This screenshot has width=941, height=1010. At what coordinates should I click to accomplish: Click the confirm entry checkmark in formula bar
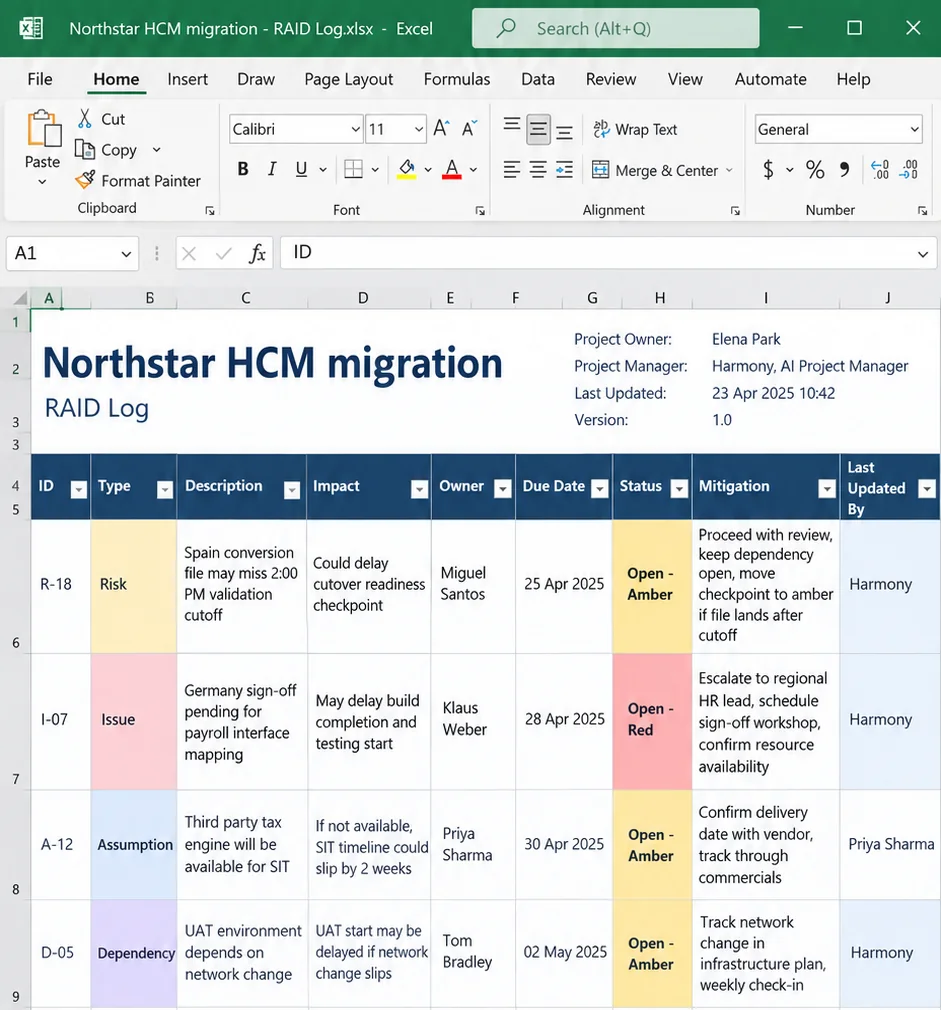pyautogui.click(x=223, y=253)
